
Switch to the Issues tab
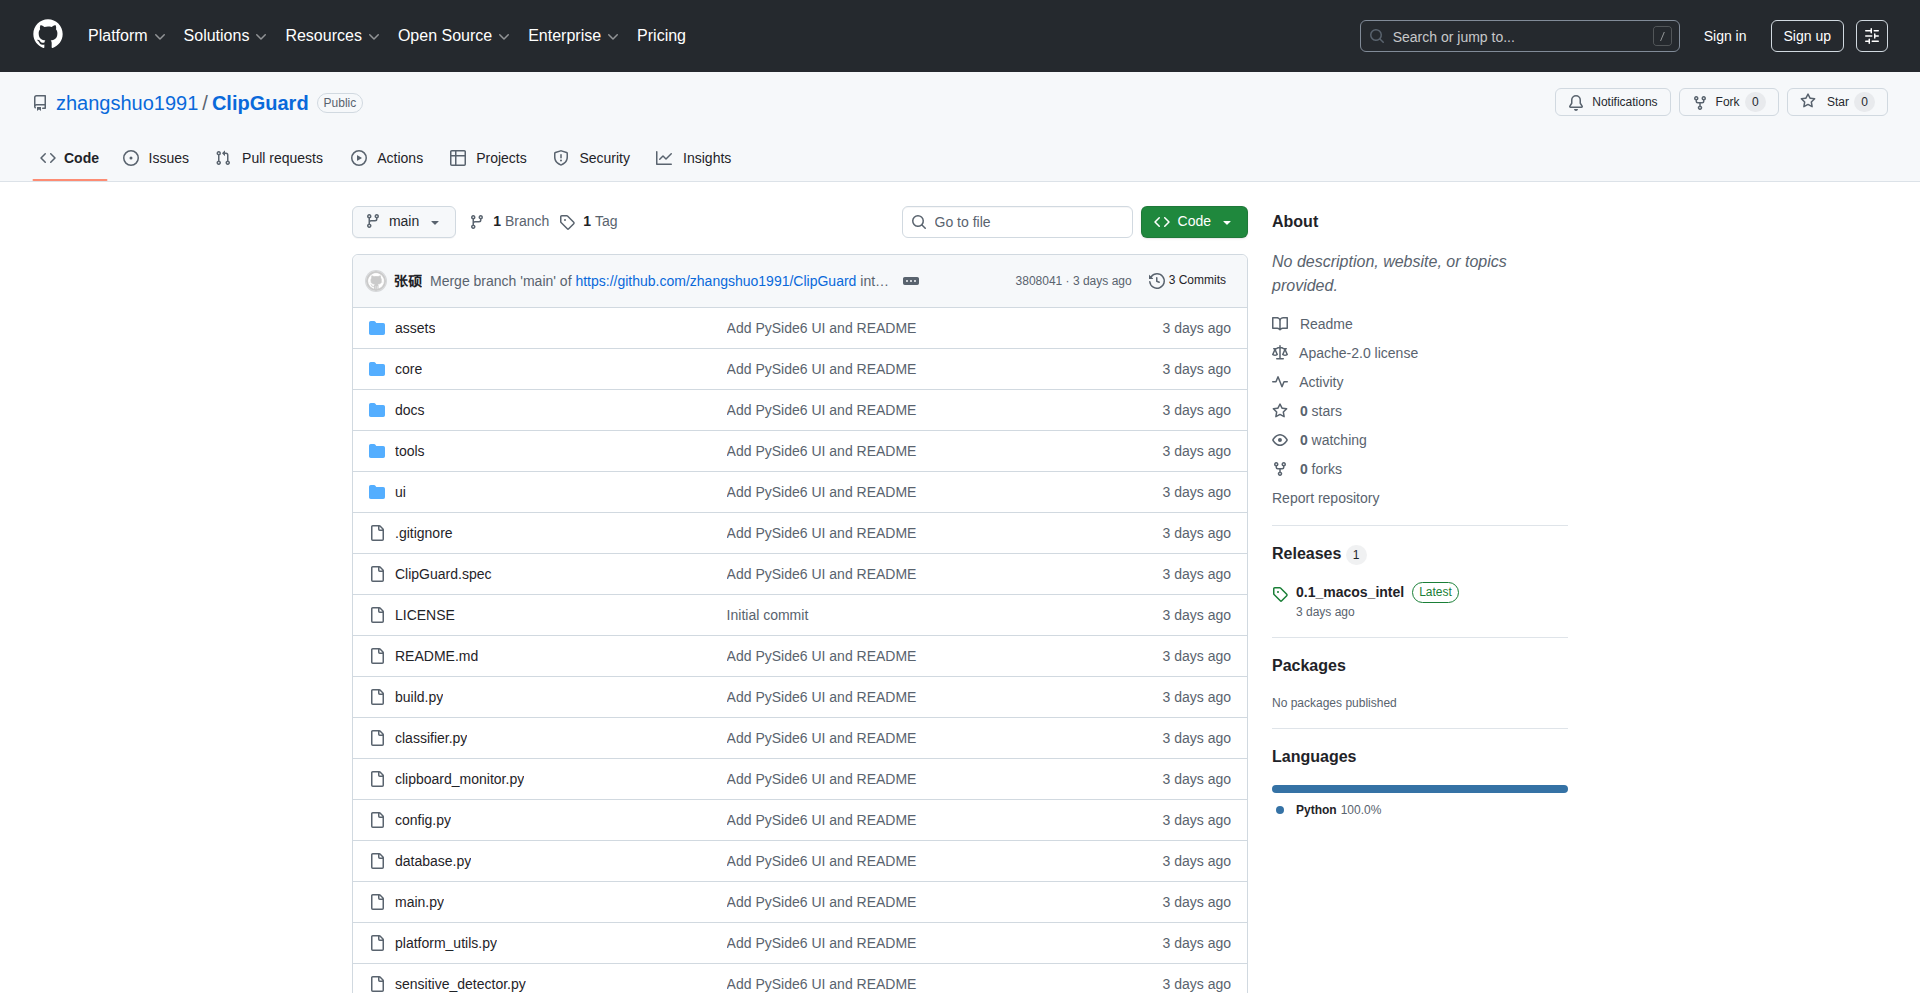155,158
